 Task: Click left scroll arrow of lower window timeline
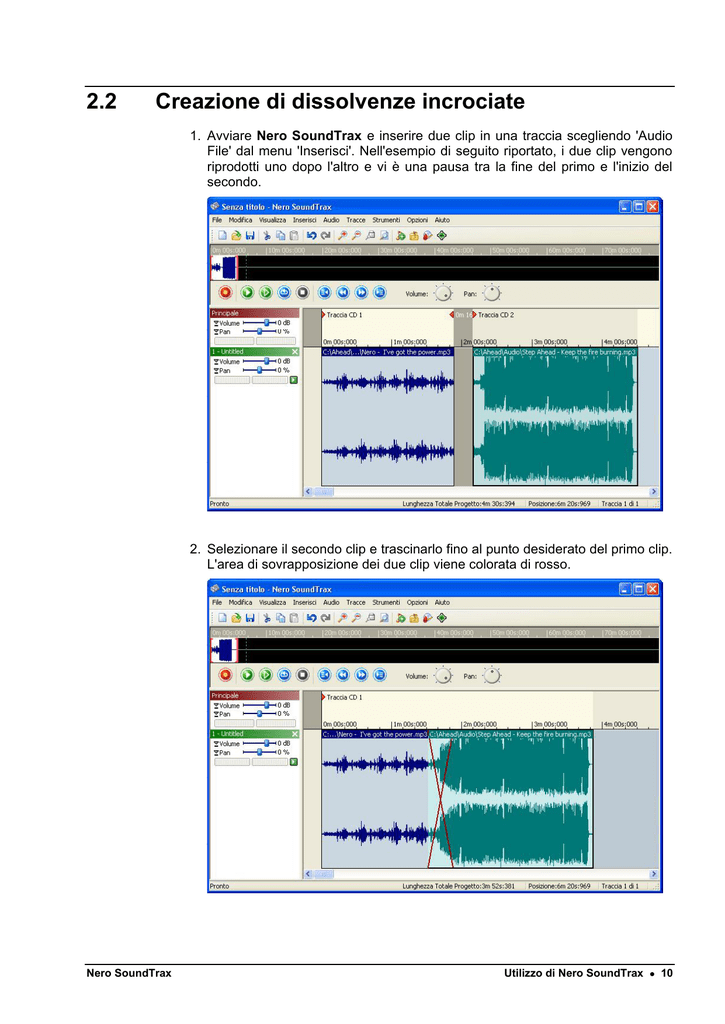point(308,874)
